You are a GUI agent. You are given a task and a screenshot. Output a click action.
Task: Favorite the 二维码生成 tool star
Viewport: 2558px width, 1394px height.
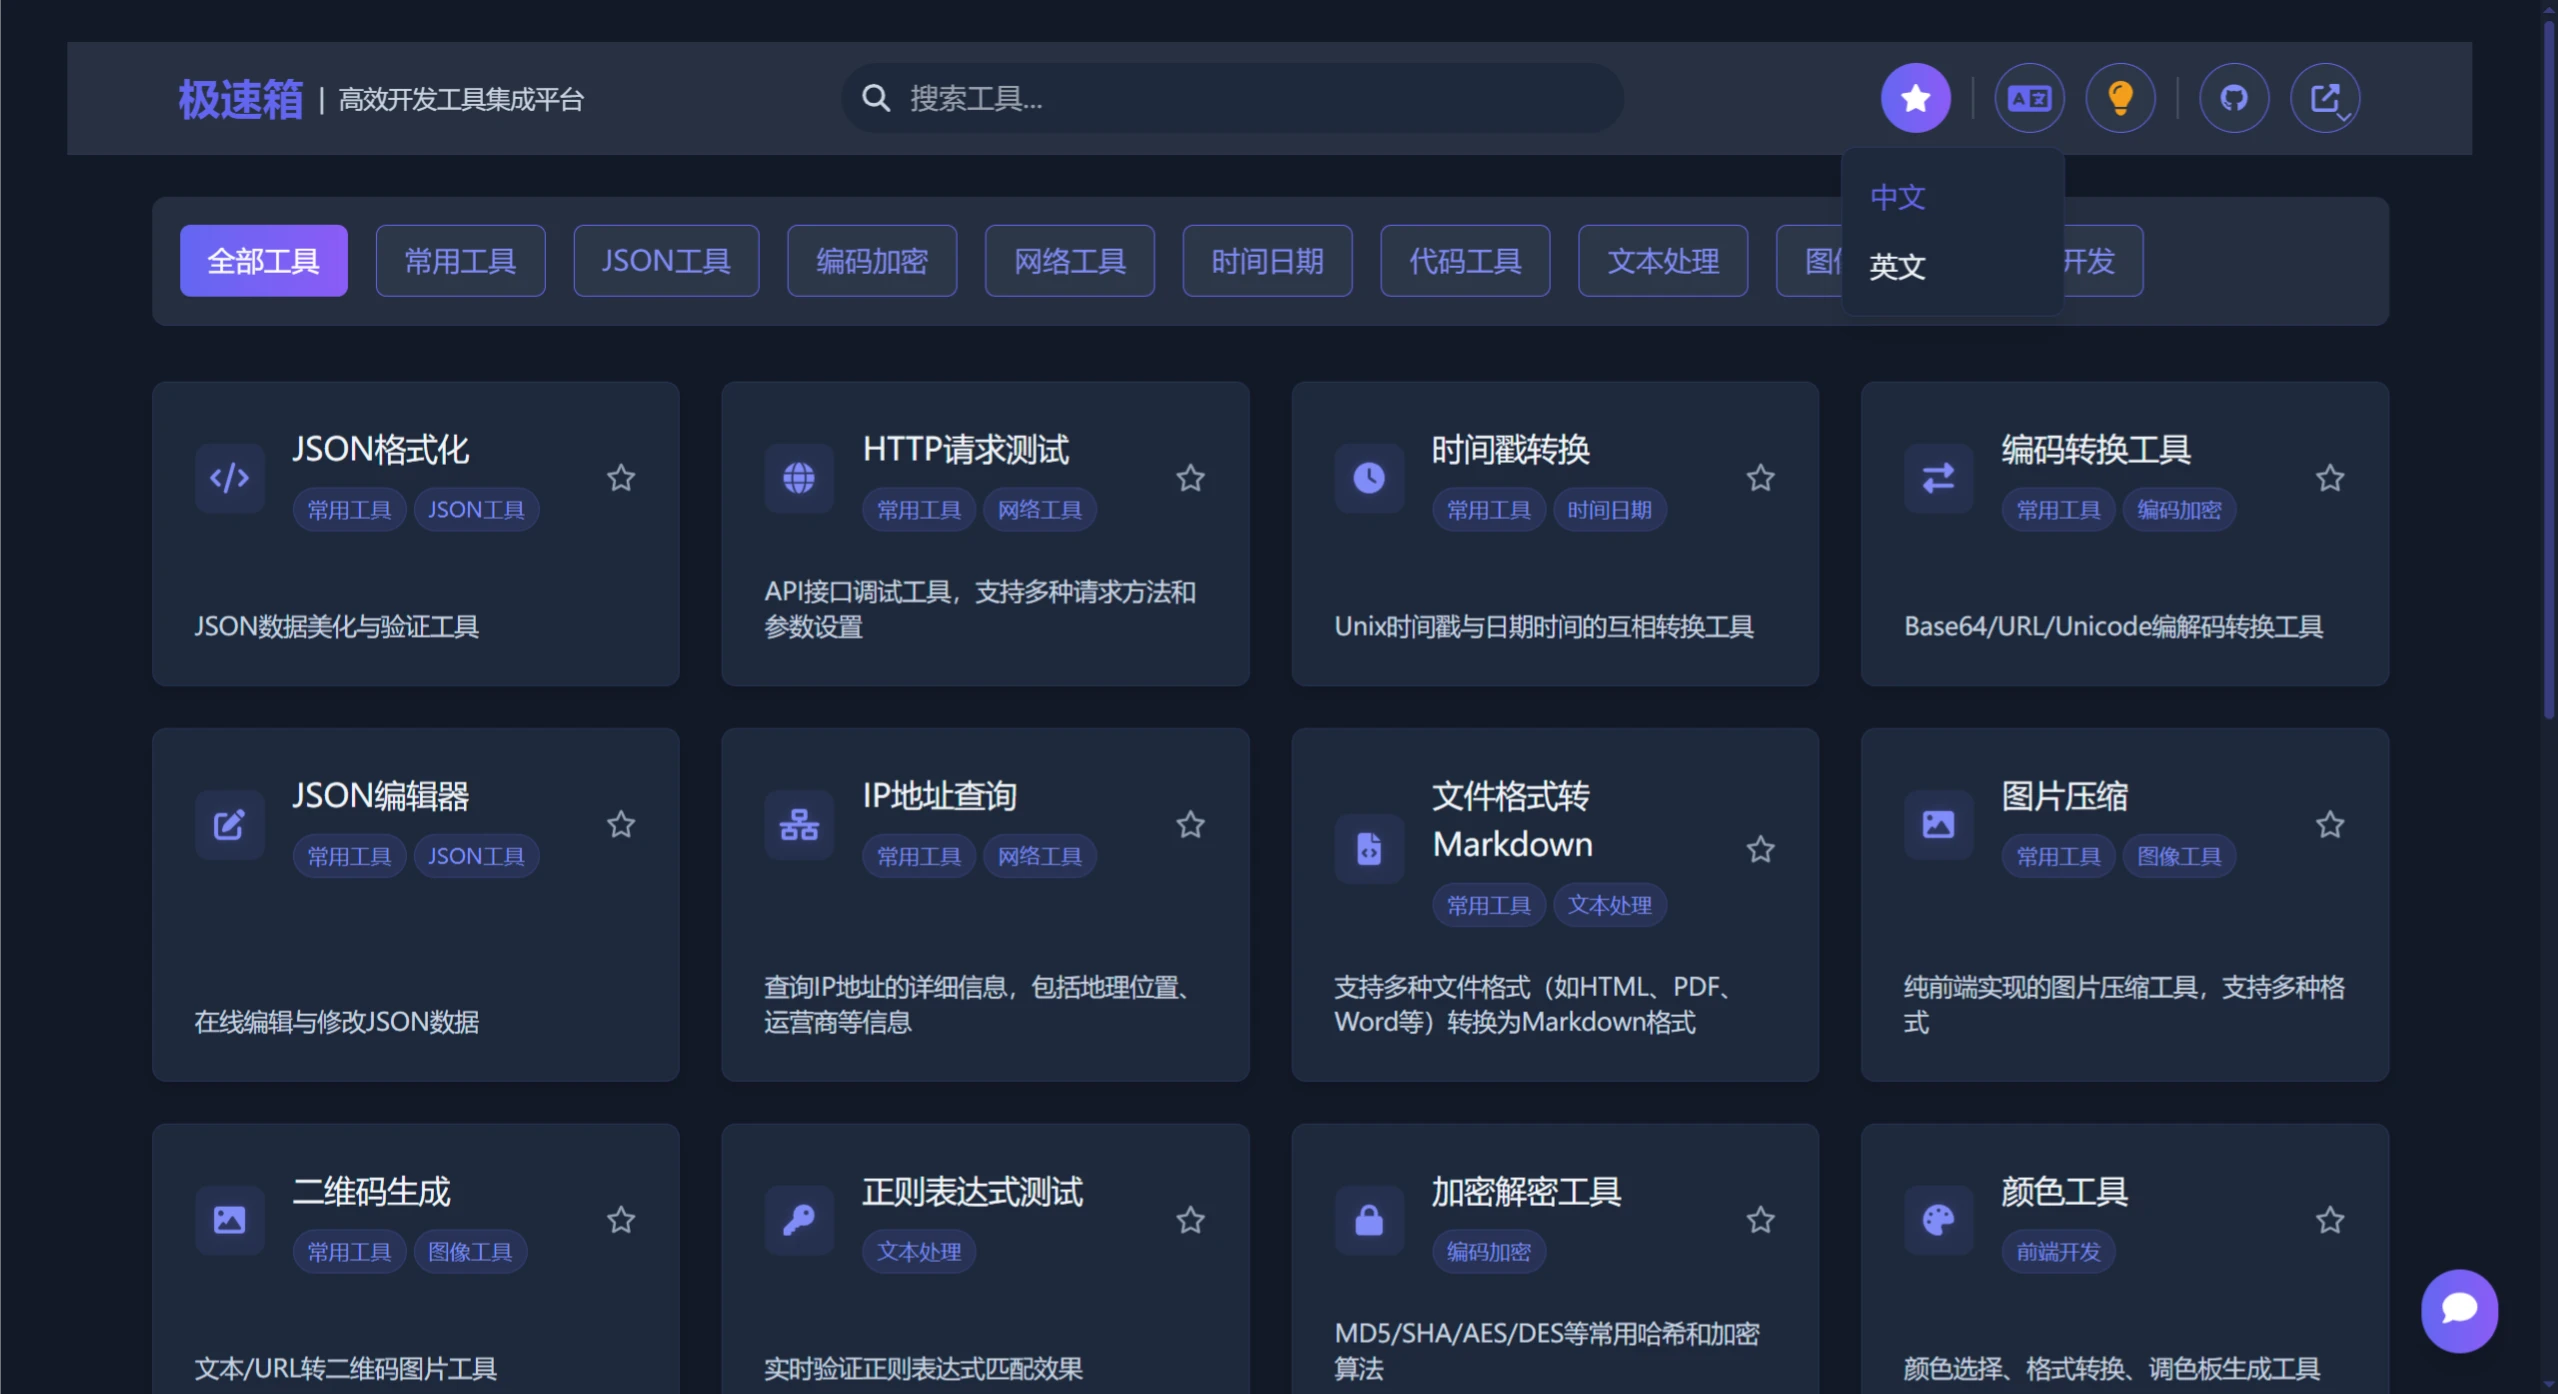(619, 1220)
